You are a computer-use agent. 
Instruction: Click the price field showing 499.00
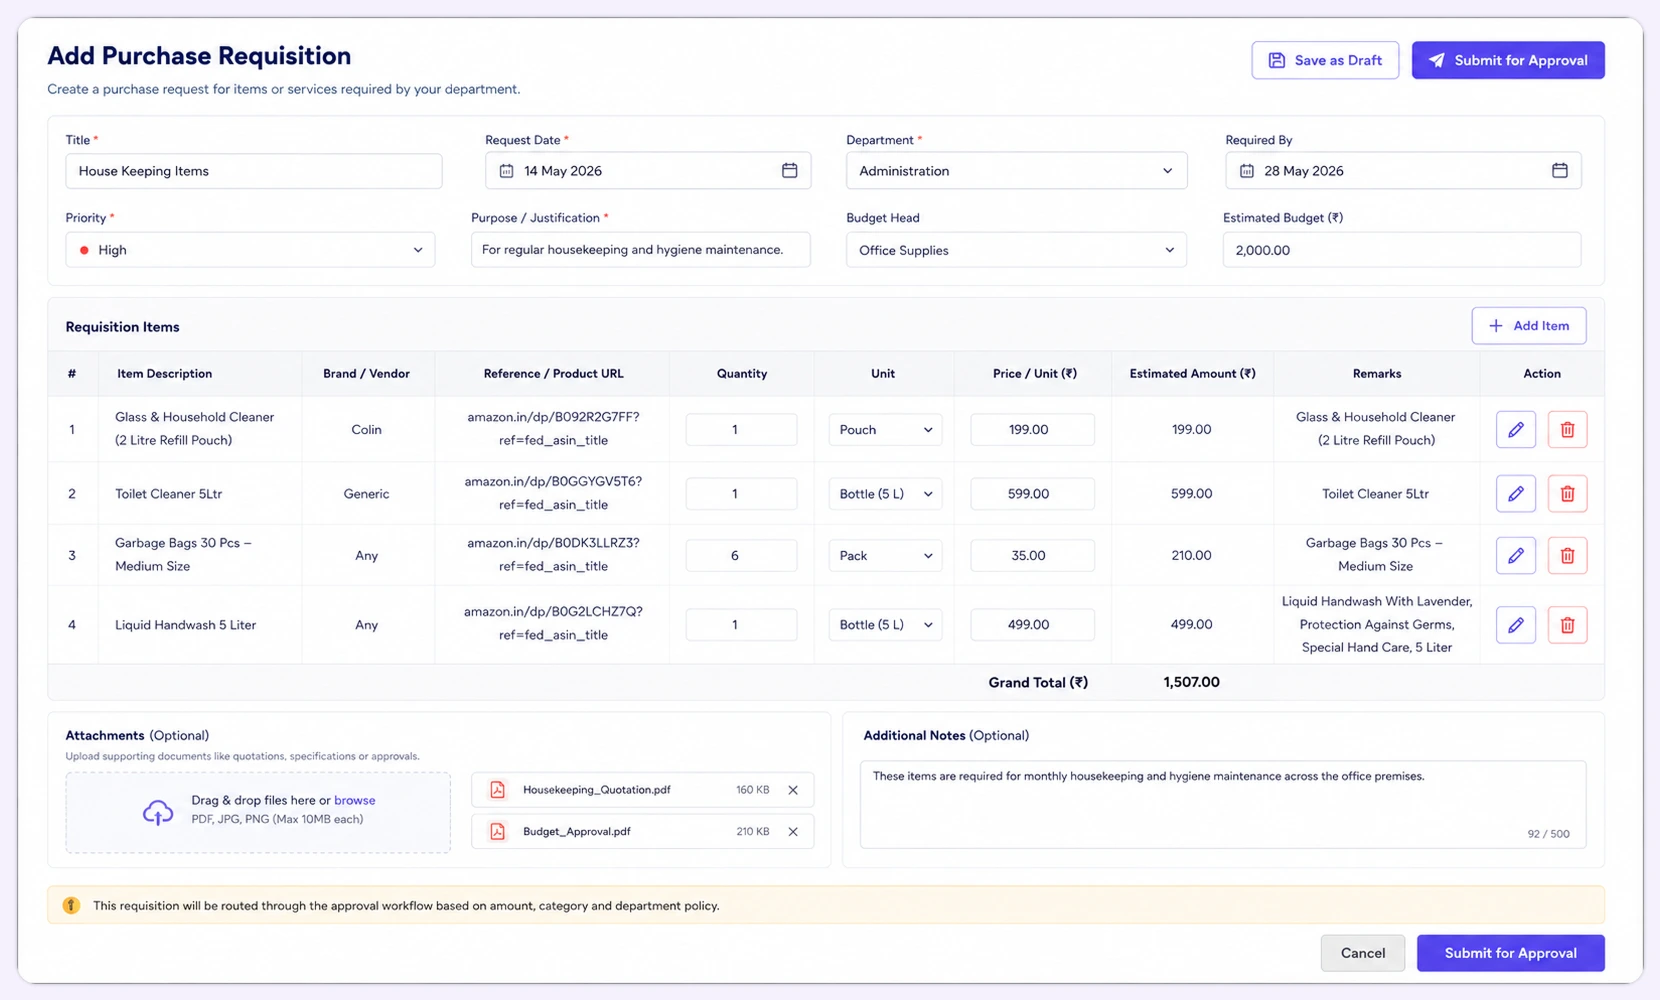1032,625
